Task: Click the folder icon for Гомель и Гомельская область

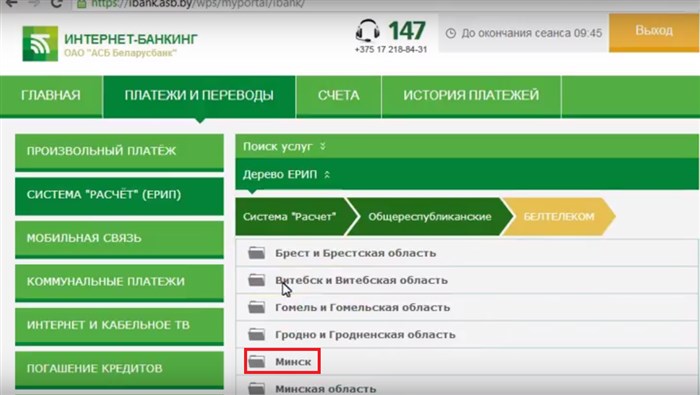Action: [x=257, y=307]
